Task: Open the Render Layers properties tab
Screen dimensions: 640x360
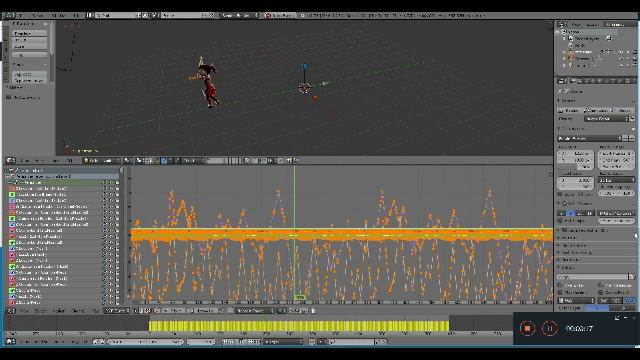Action: (x=580, y=81)
